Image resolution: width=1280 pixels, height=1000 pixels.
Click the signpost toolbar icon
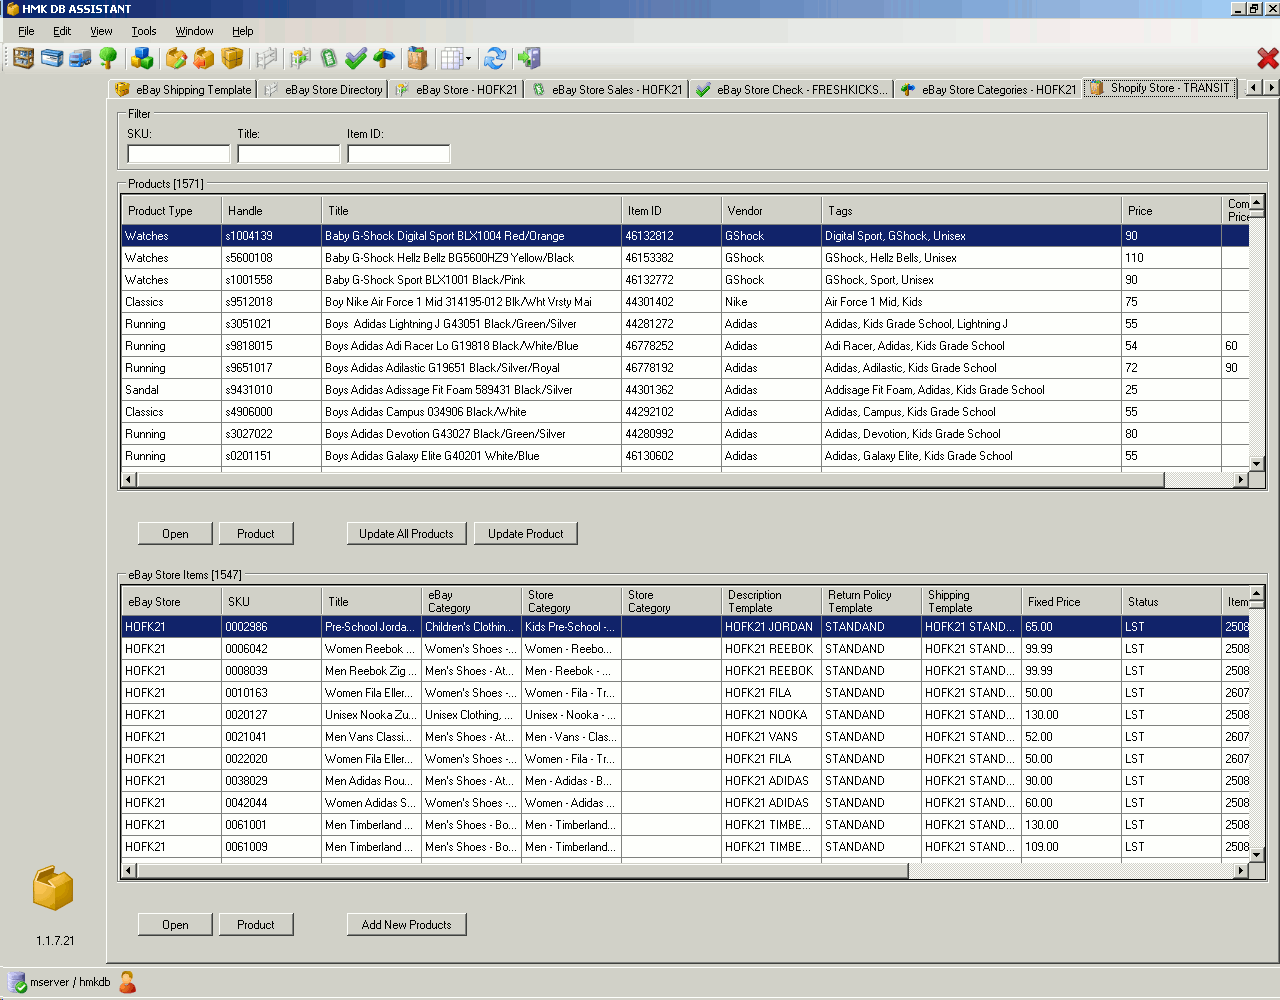(x=384, y=58)
